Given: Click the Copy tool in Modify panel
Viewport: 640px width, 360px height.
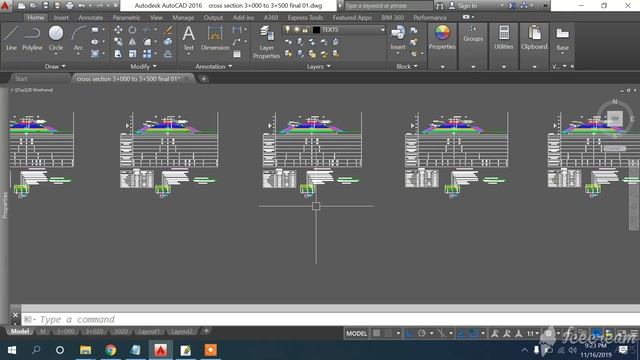Looking at the screenshot, I should click(118, 42).
